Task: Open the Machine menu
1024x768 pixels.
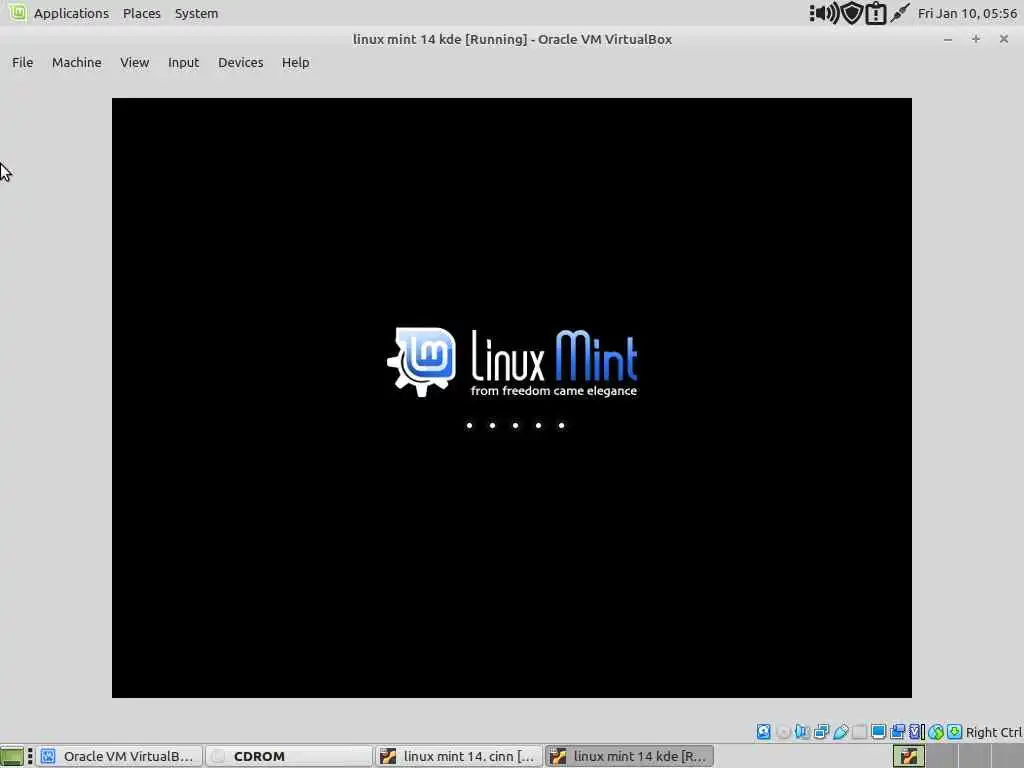Action: (x=76, y=63)
